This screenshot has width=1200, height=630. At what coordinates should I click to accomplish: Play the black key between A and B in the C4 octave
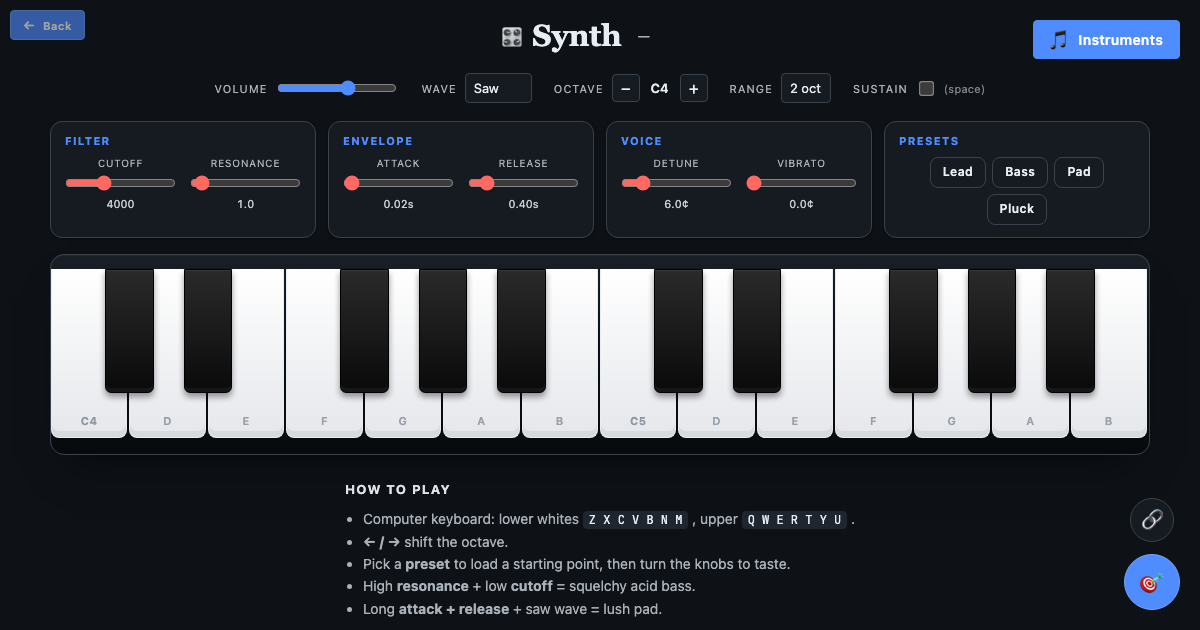pyautogui.click(x=522, y=330)
